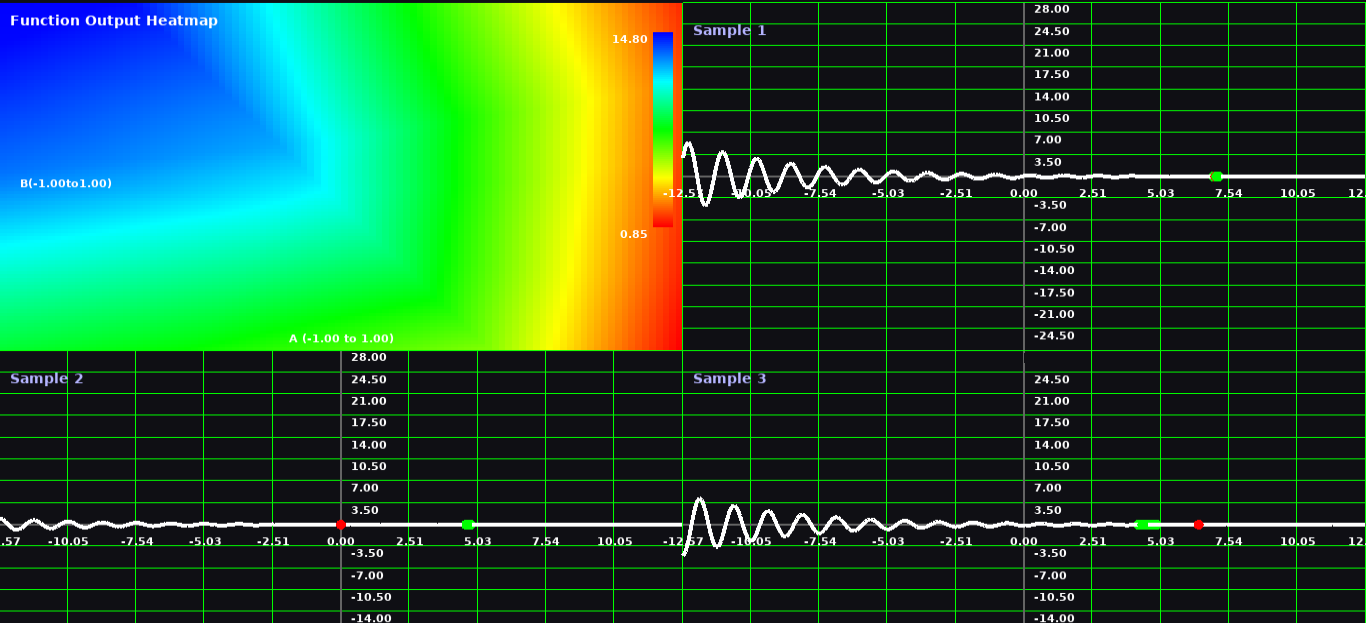Click the Function Output Heatmap title
Image resolution: width=1366 pixels, height=623 pixels.
pos(114,20)
